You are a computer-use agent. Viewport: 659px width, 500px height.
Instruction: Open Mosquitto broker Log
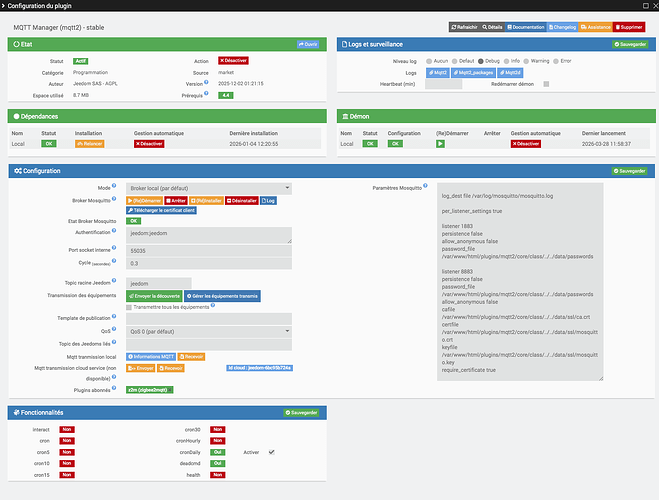[x=268, y=201]
